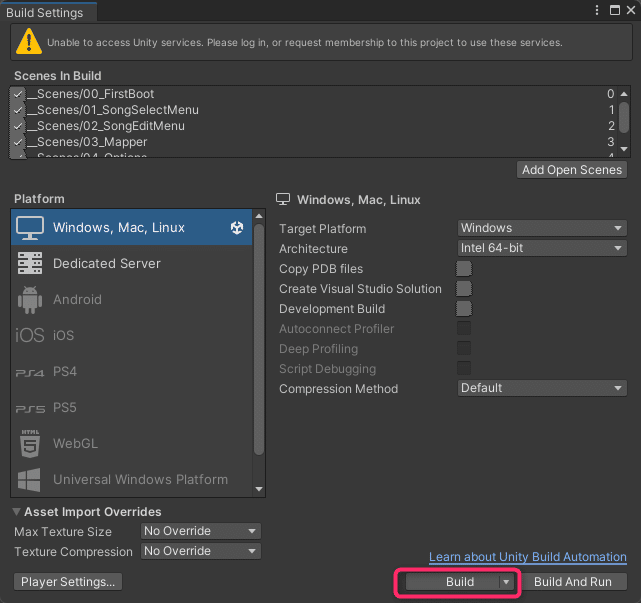Click the scenes list scroll down arrow

(624, 149)
